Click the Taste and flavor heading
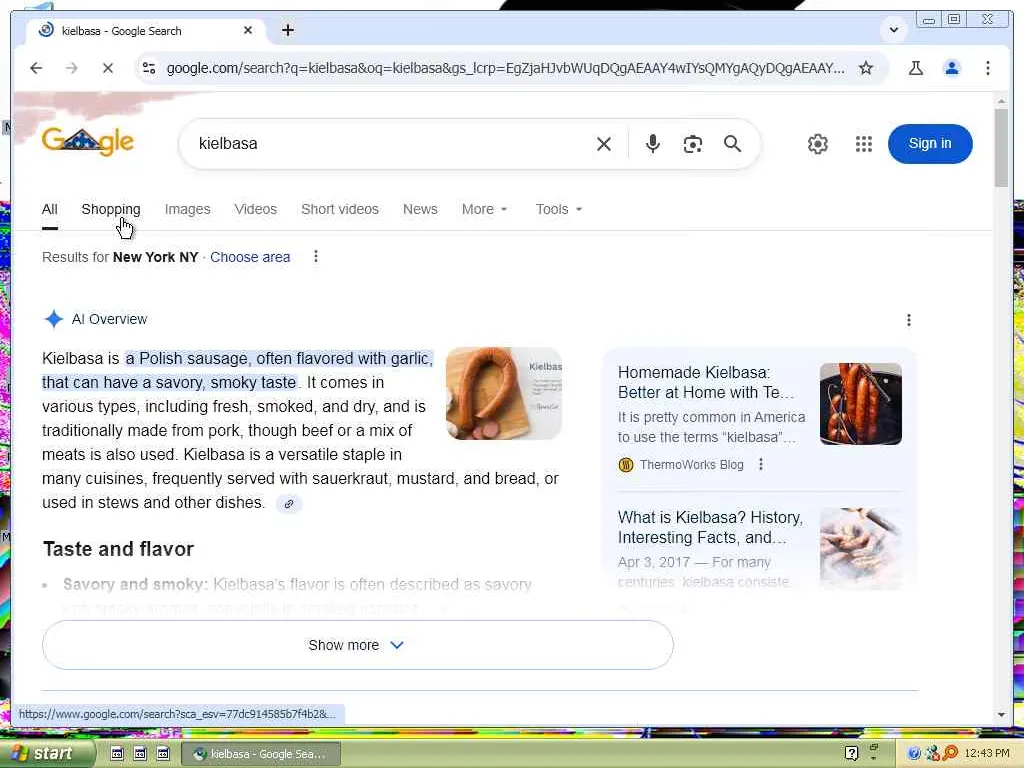Viewport: 1024px width, 768px height. click(118, 549)
